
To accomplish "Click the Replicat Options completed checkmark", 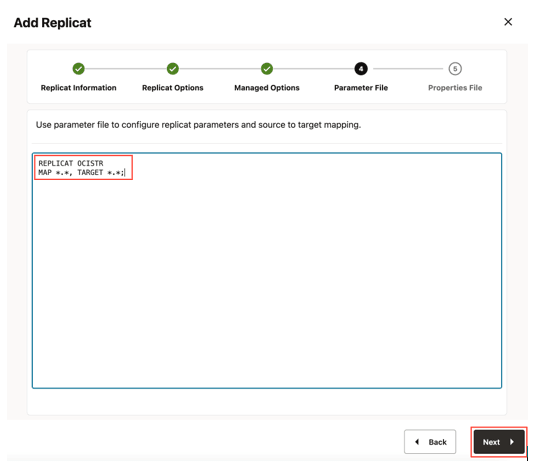I will [173, 69].
